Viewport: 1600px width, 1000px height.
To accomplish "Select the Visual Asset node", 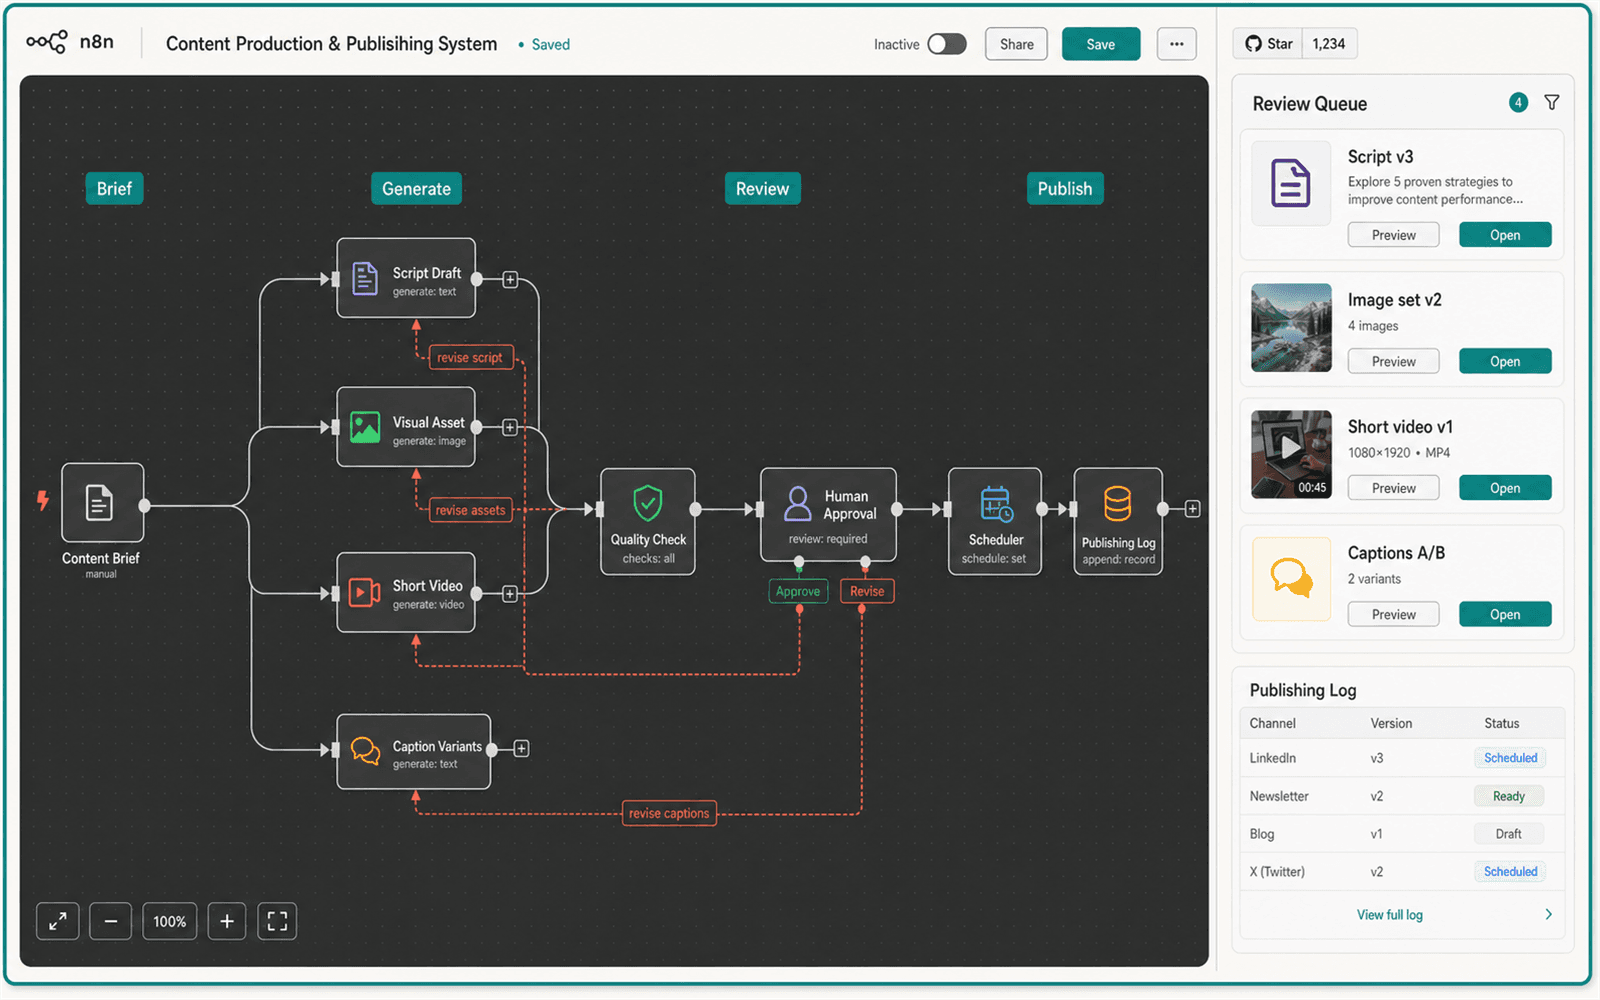I will (406, 427).
